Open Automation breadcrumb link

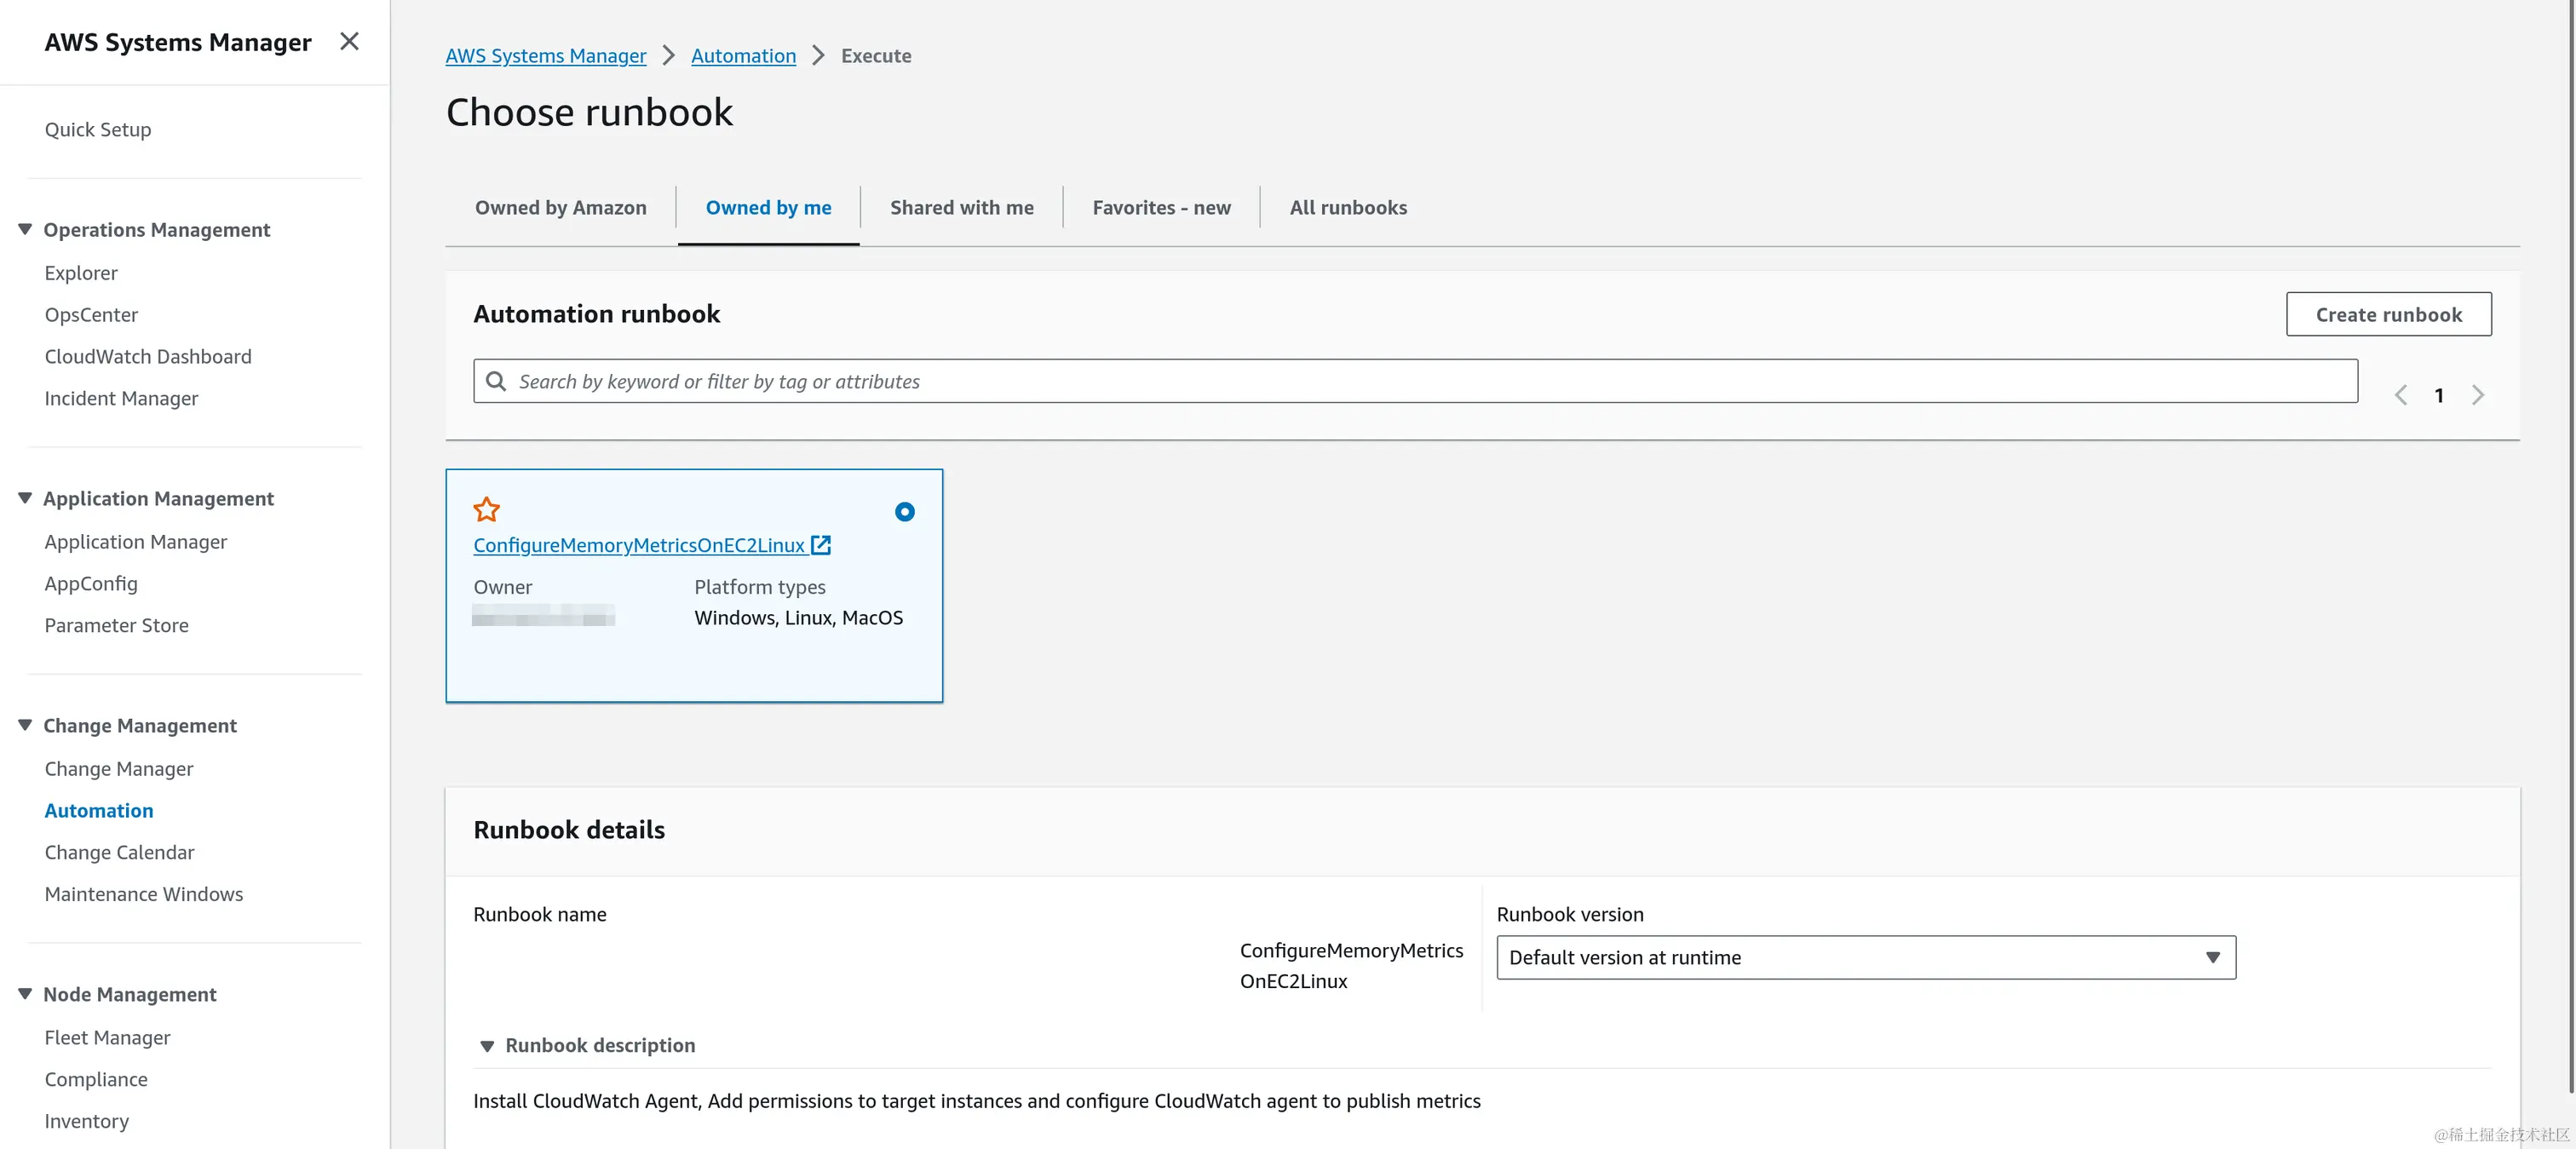point(743,56)
